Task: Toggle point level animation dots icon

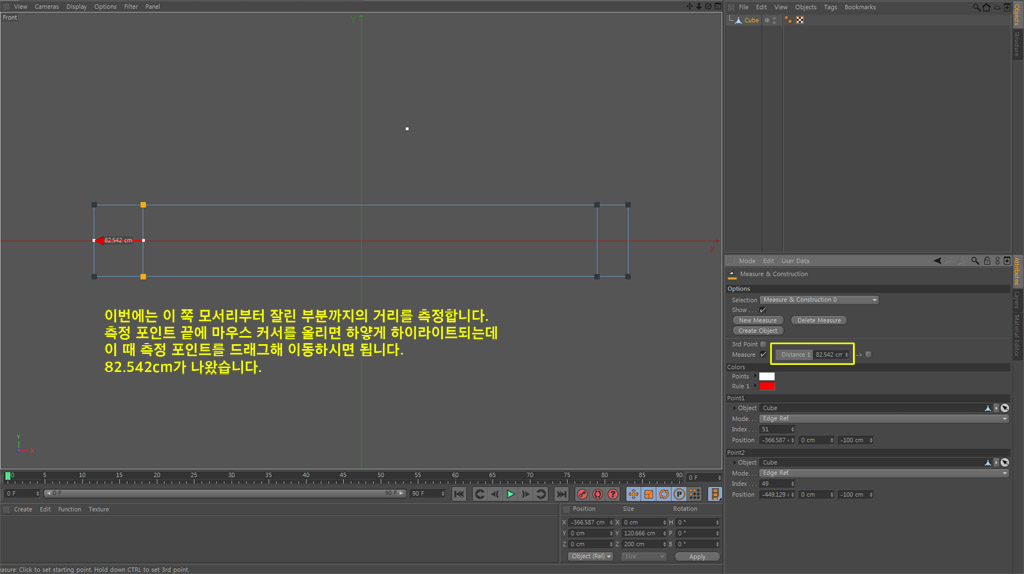Action: click(x=695, y=494)
